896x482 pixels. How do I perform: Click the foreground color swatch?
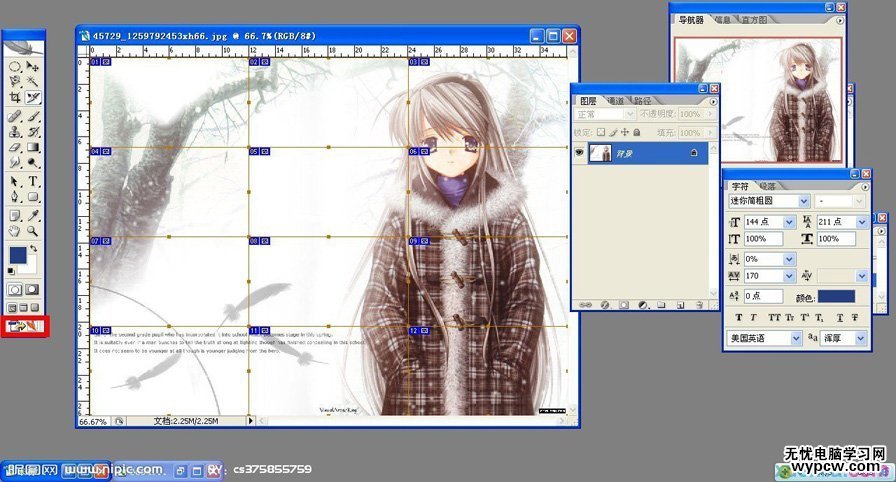(18, 255)
